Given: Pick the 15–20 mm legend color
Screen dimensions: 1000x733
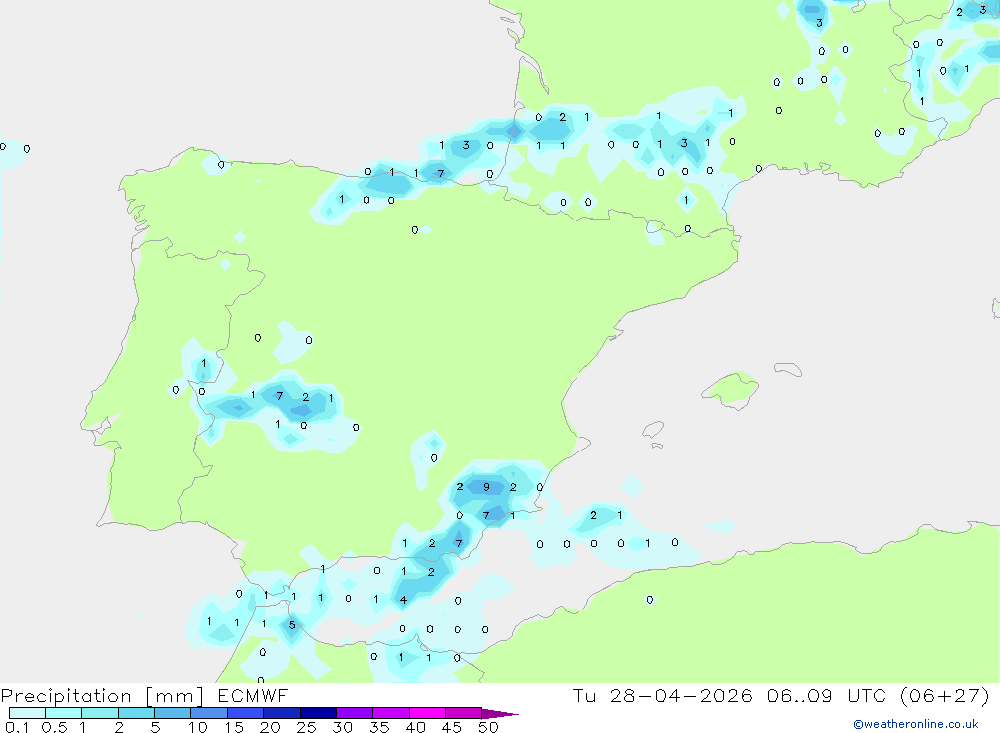Looking at the screenshot, I should pos(246,713).
